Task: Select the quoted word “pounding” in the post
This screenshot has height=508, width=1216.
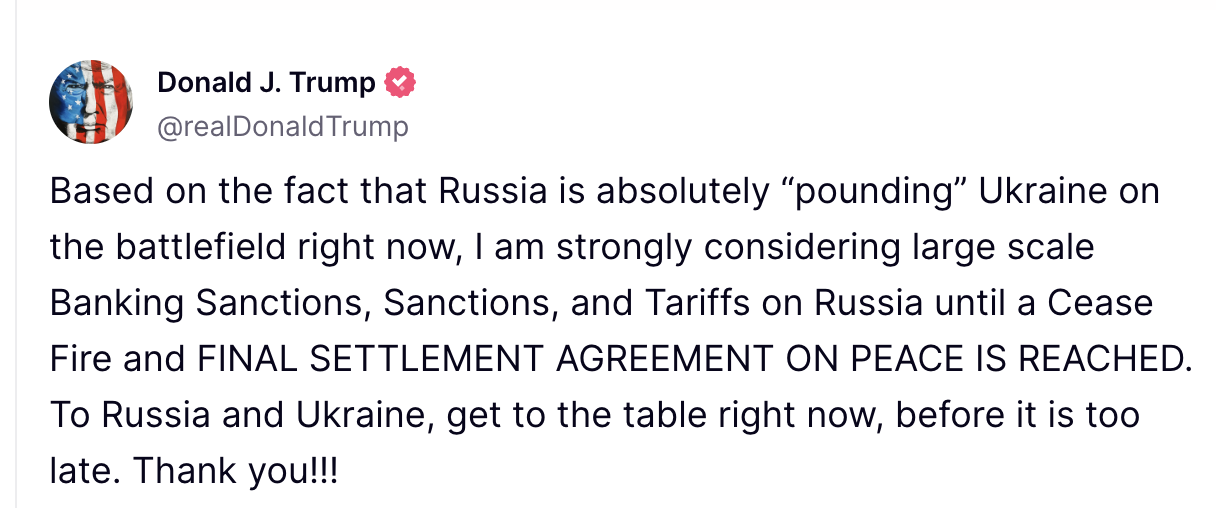Action: tap(879, 191)
